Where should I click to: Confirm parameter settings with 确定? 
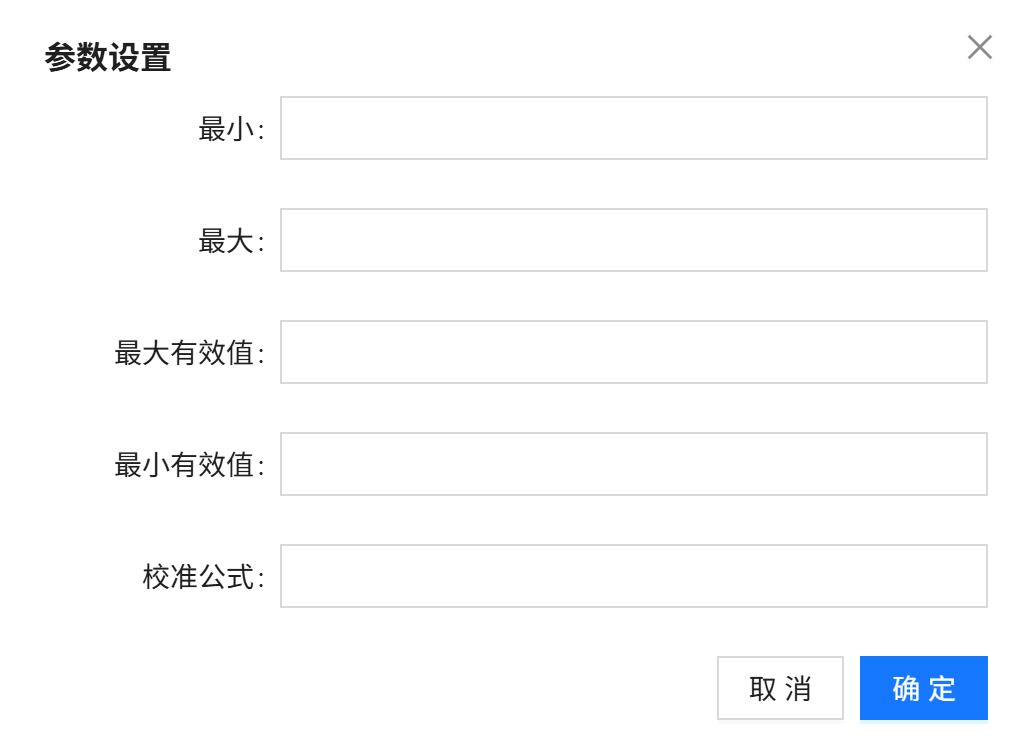coord(922,687)
